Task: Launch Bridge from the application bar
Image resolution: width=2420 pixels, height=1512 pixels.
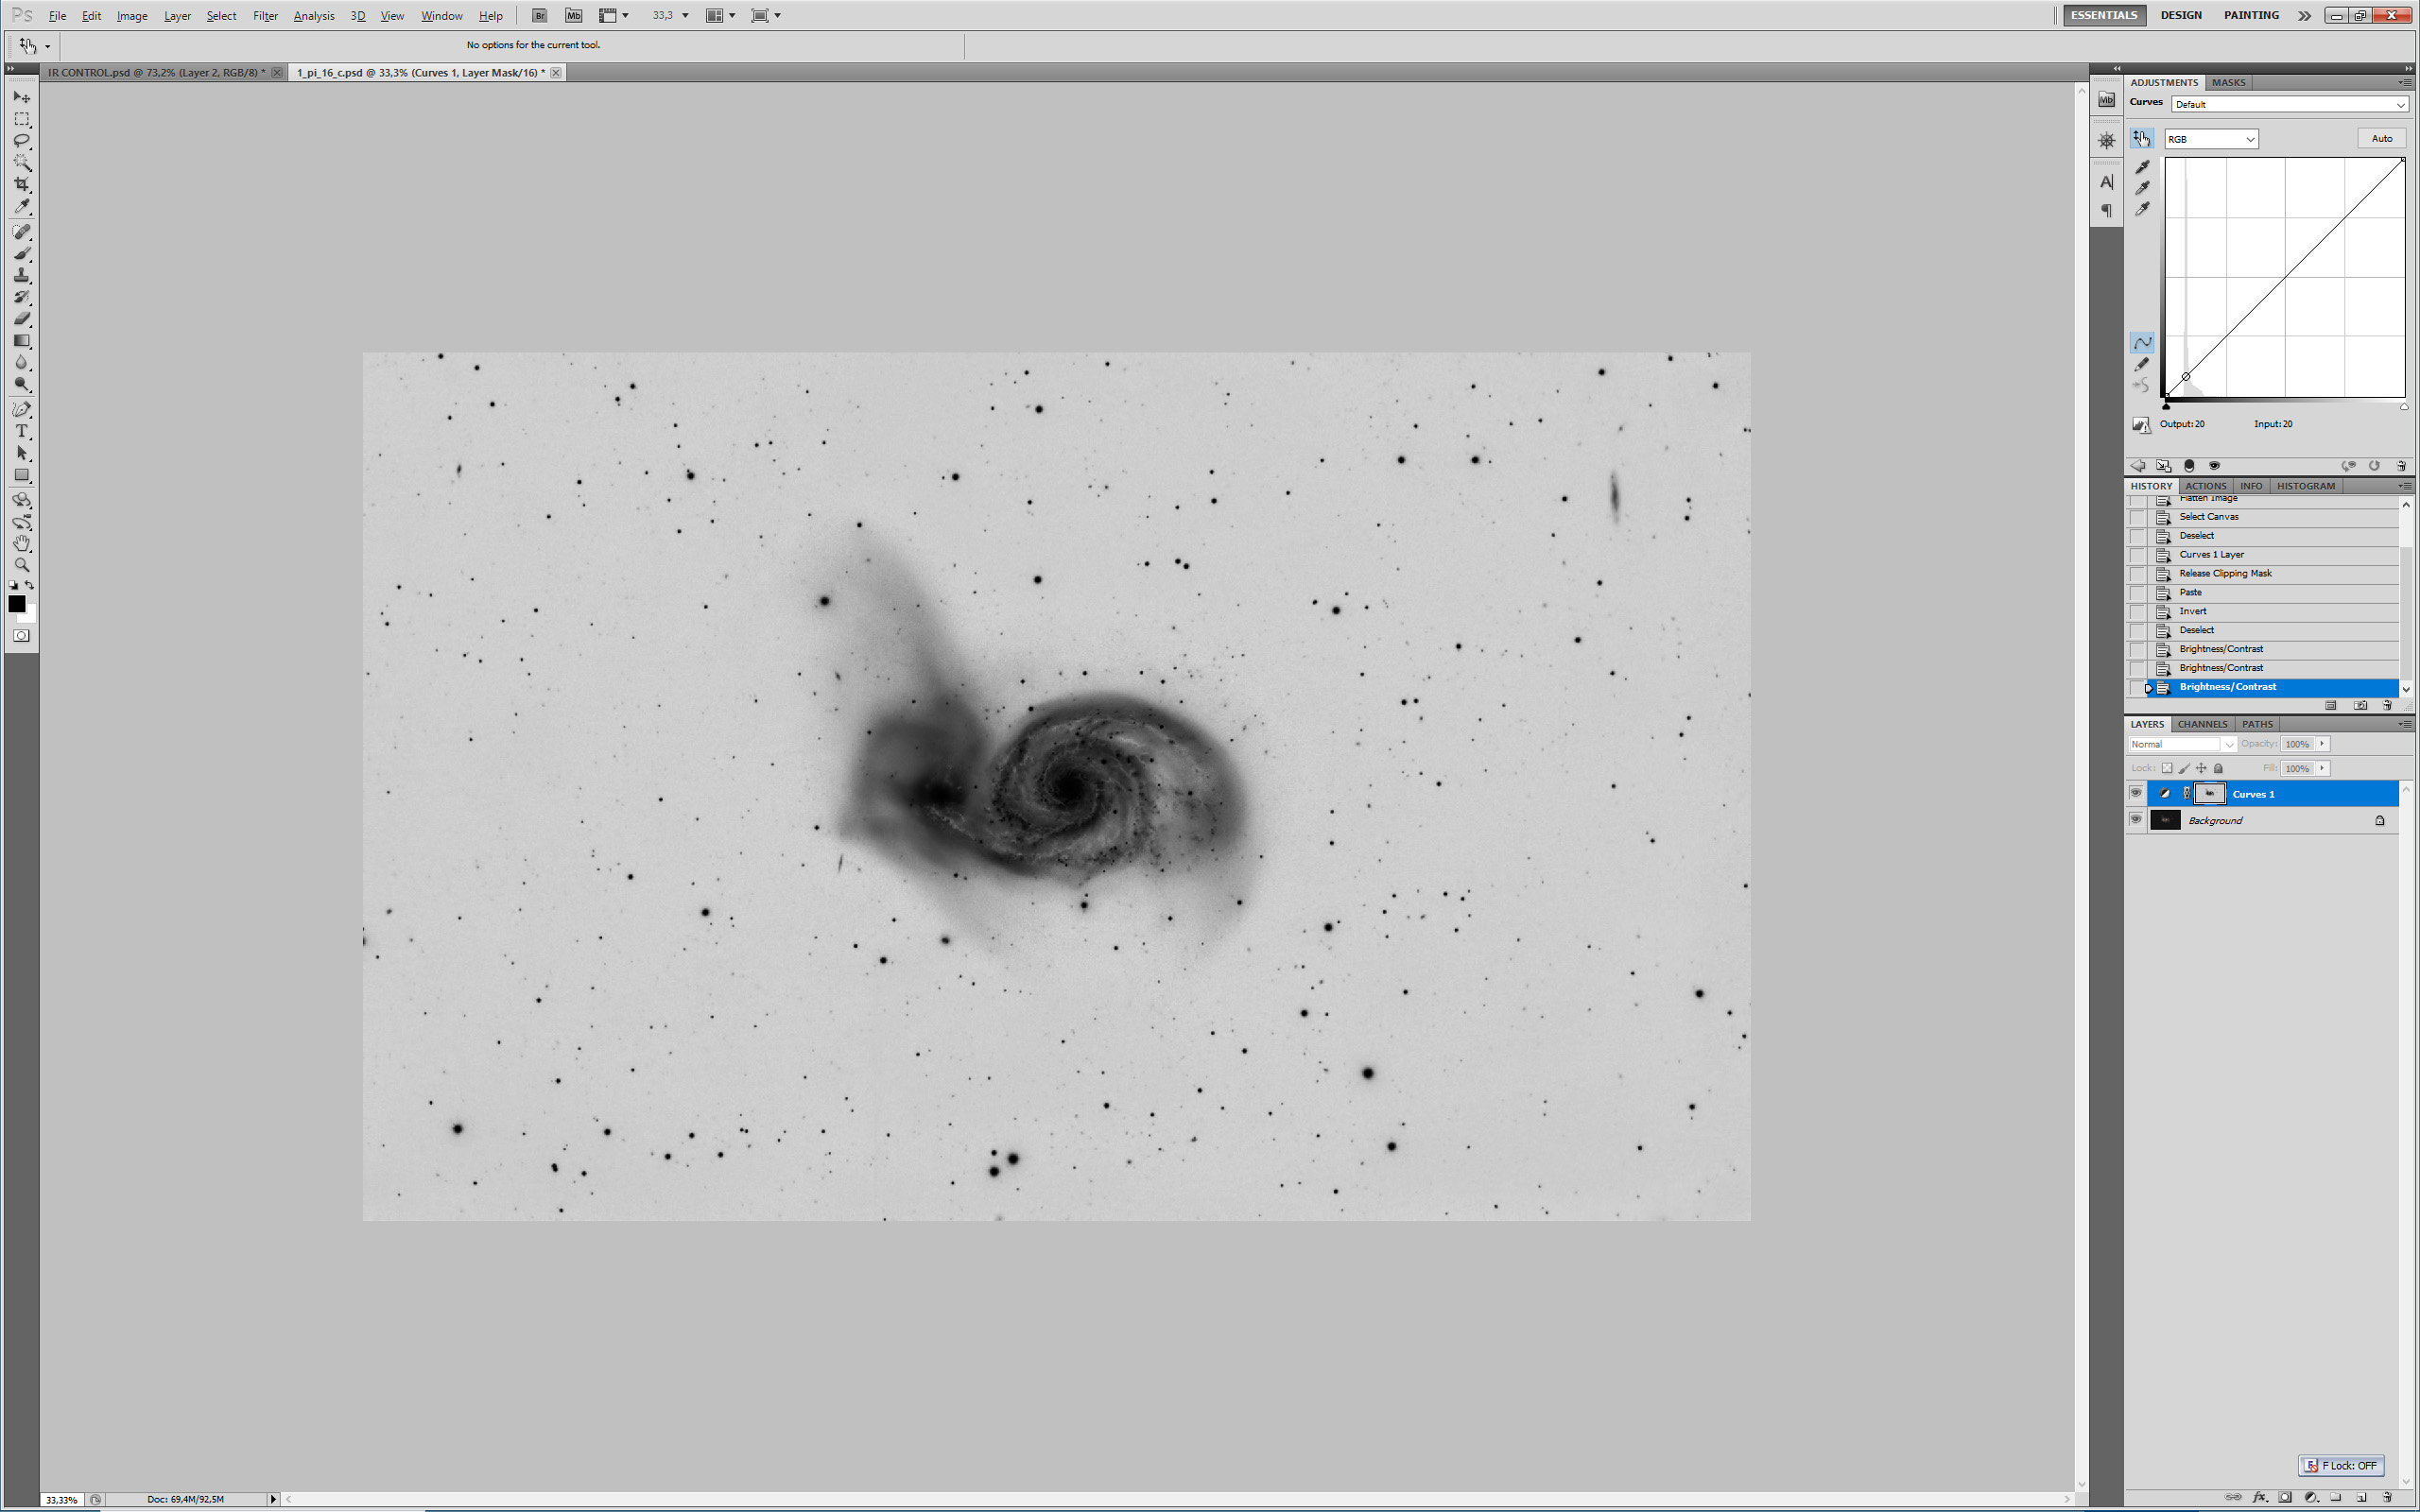Action: tap(539, 15)
